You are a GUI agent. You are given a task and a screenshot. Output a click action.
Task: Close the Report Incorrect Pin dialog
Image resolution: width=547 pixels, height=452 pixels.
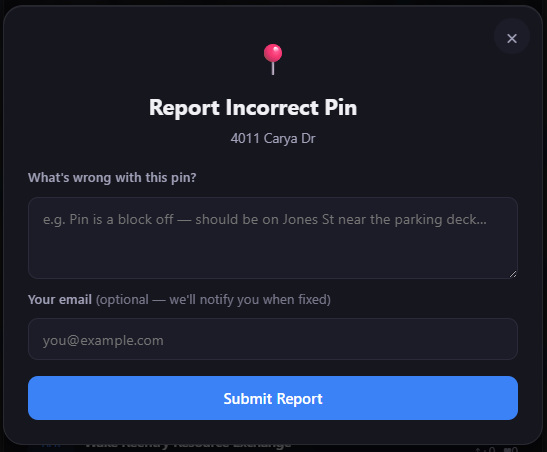pos(512,36)
